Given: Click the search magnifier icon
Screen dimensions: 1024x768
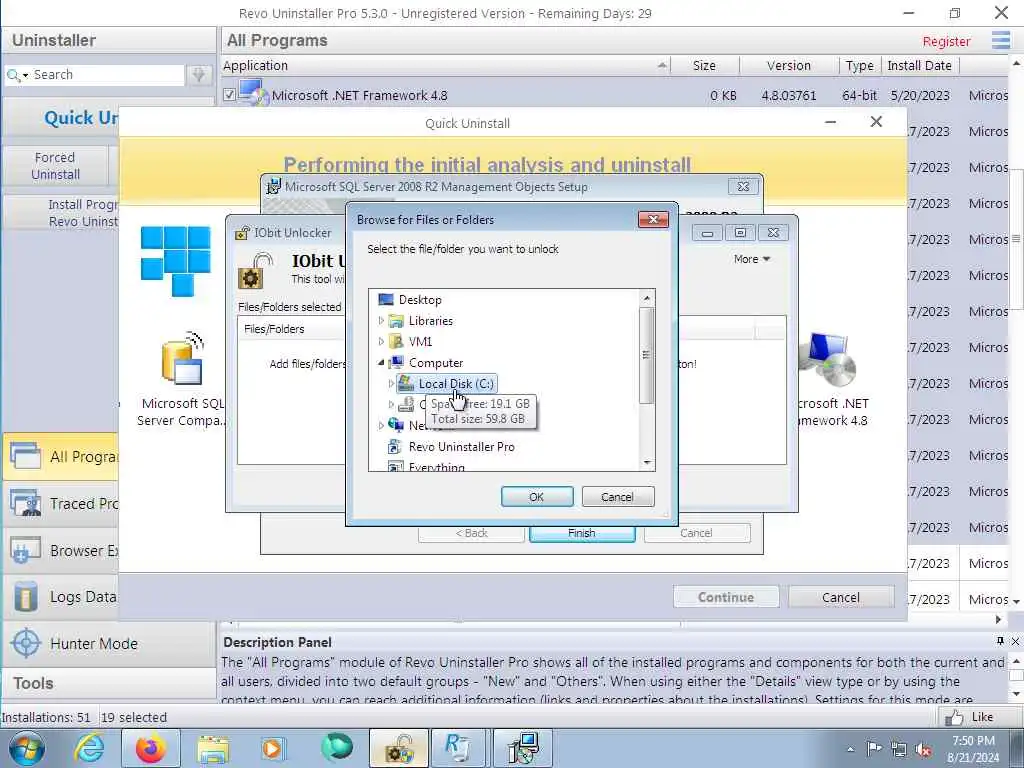Looking at the screenshot, I should point(12,75).
